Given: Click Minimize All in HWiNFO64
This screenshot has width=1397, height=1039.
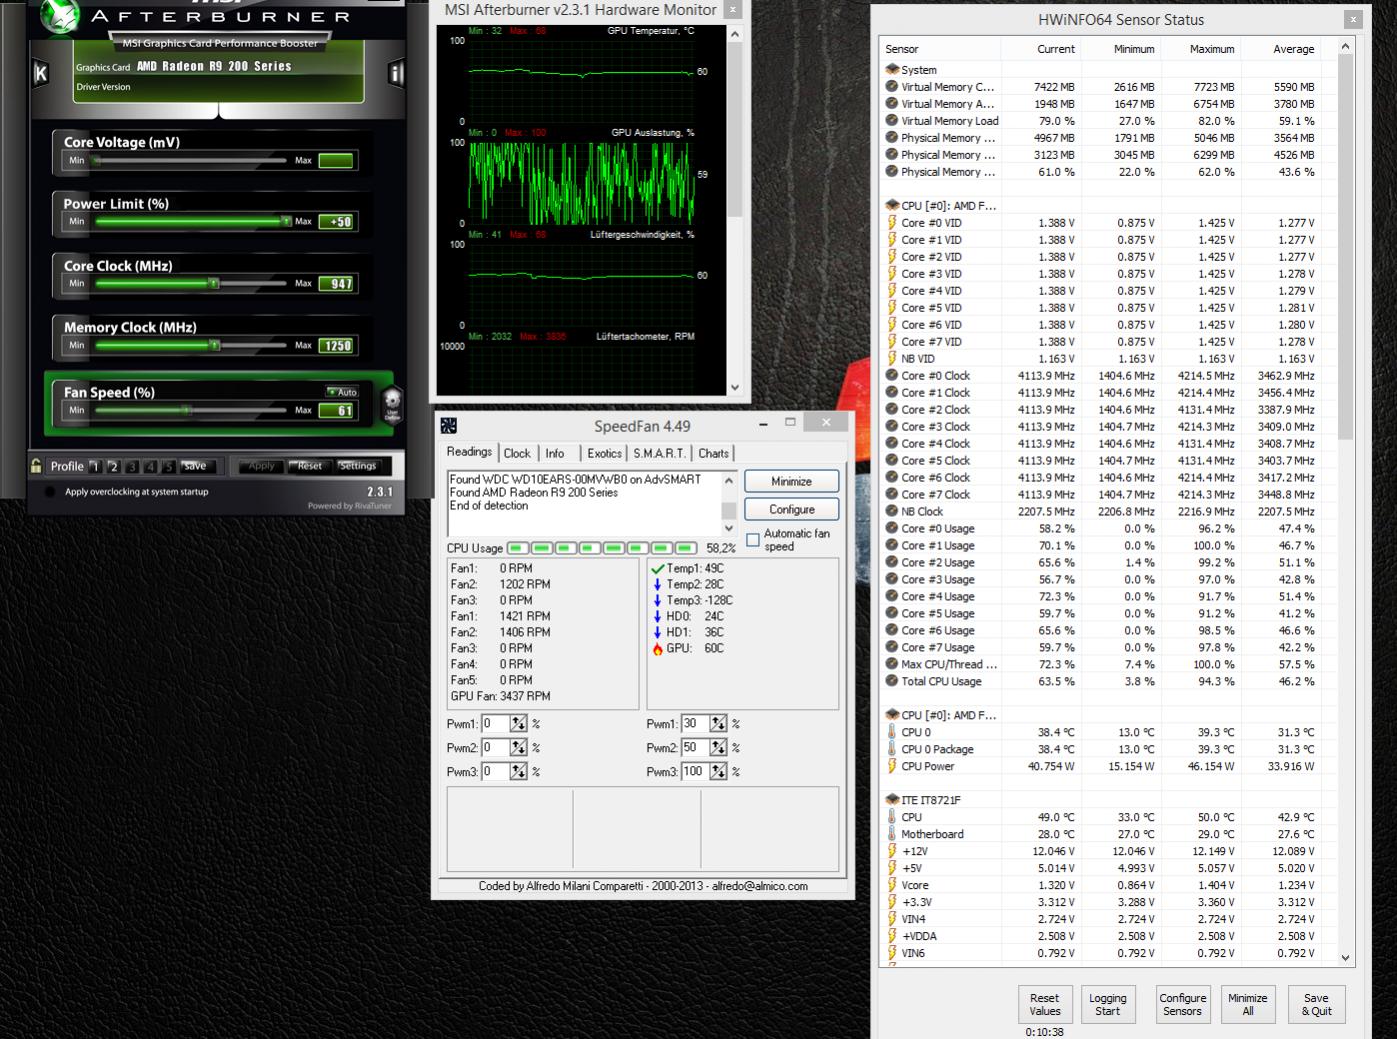Looking at the screenshot, I should click(x=1247, y=1004).
